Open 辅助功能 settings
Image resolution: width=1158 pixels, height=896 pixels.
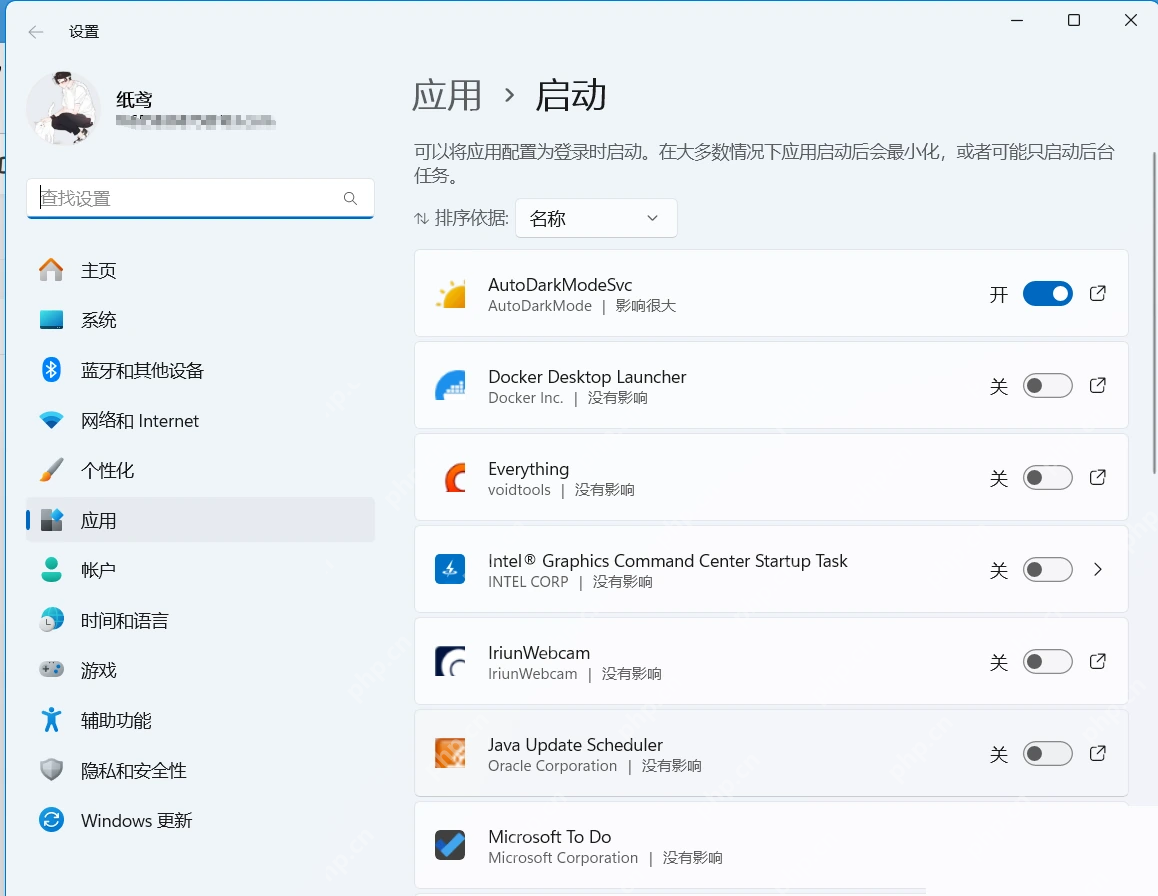(200, 720)
